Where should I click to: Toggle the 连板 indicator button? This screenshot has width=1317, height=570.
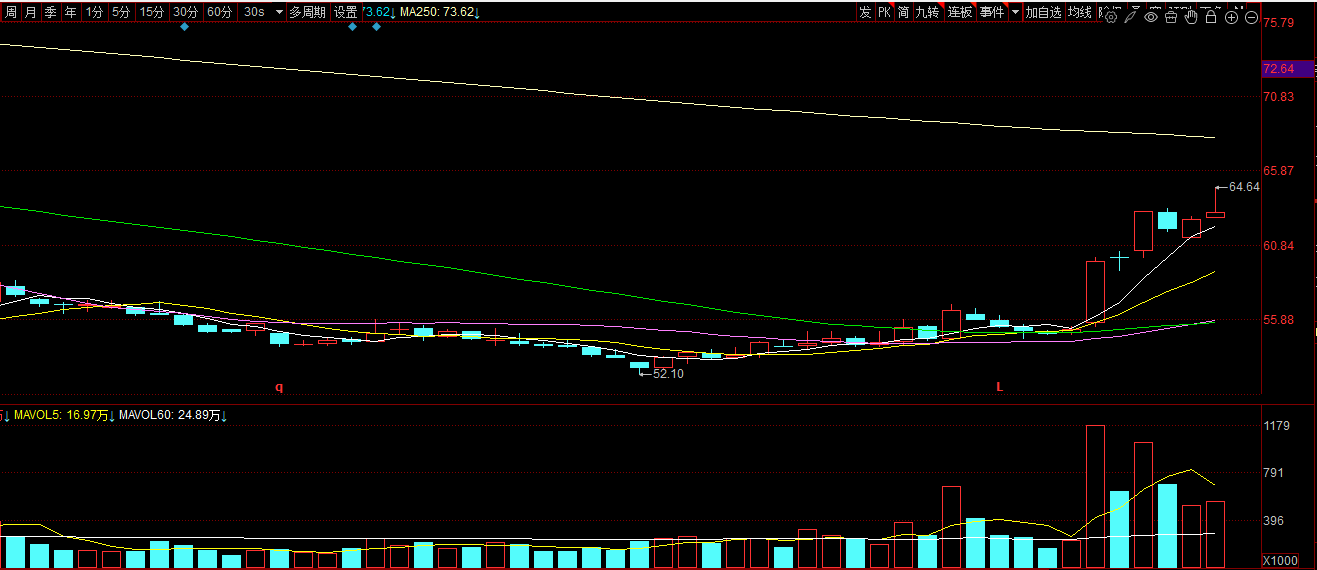coord(960,12)
